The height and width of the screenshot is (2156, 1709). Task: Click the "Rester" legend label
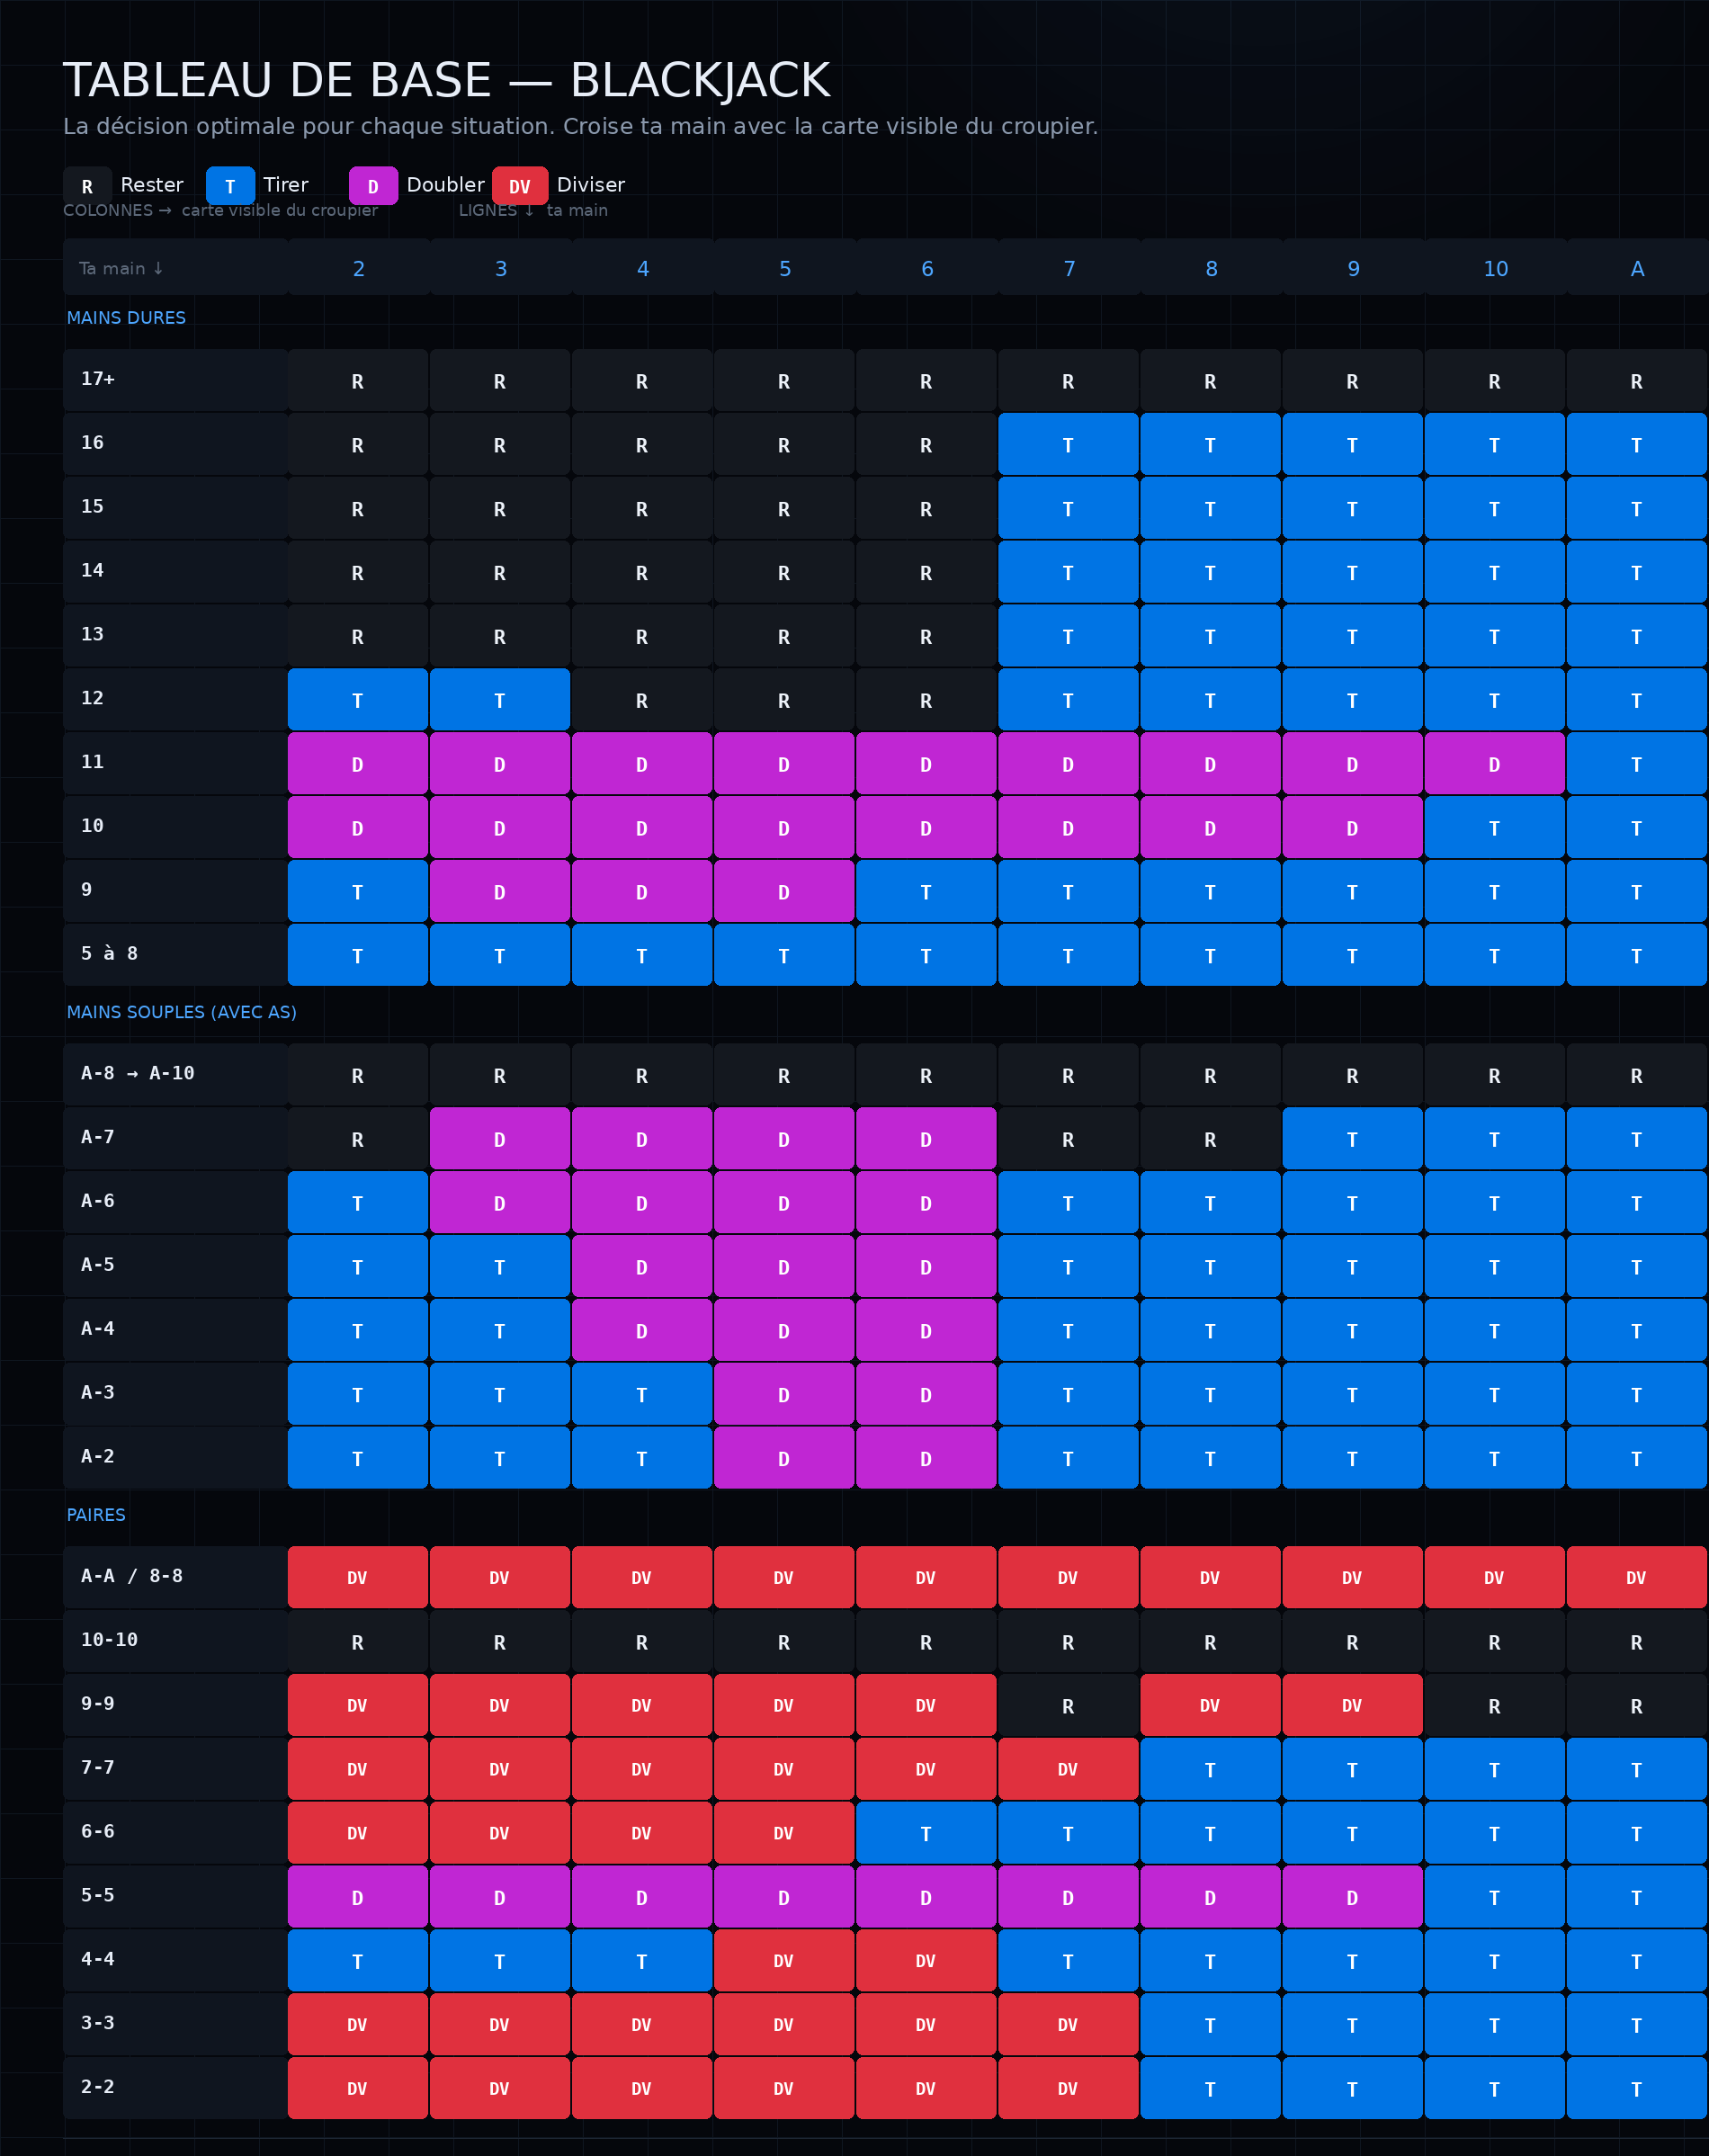coord(152,185)
